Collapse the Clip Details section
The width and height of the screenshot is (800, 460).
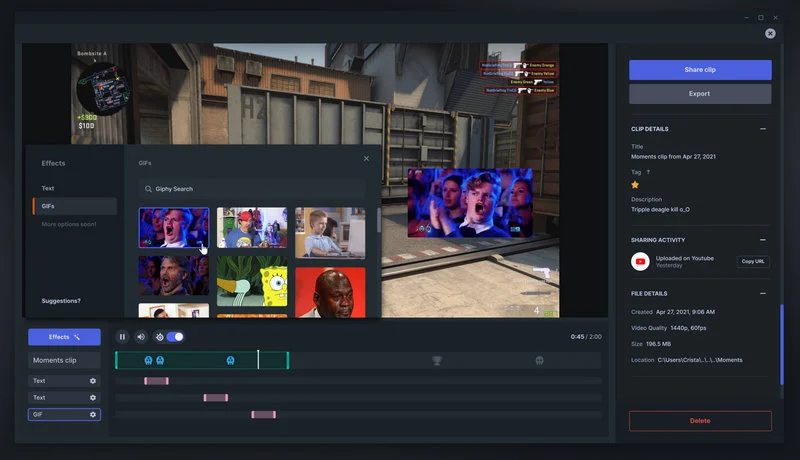tap(763, 129)
